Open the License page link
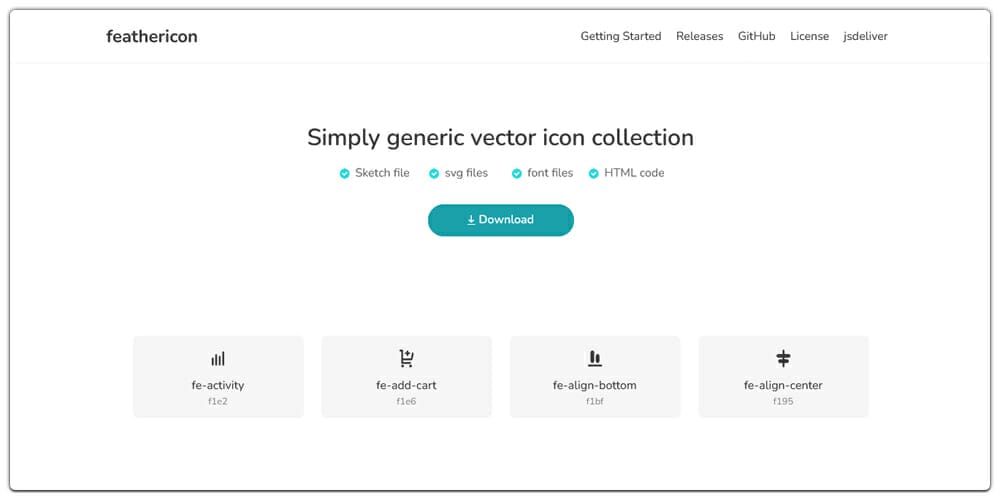The height and width of the screenshot is (500, 1000). [x=809, y=36]
